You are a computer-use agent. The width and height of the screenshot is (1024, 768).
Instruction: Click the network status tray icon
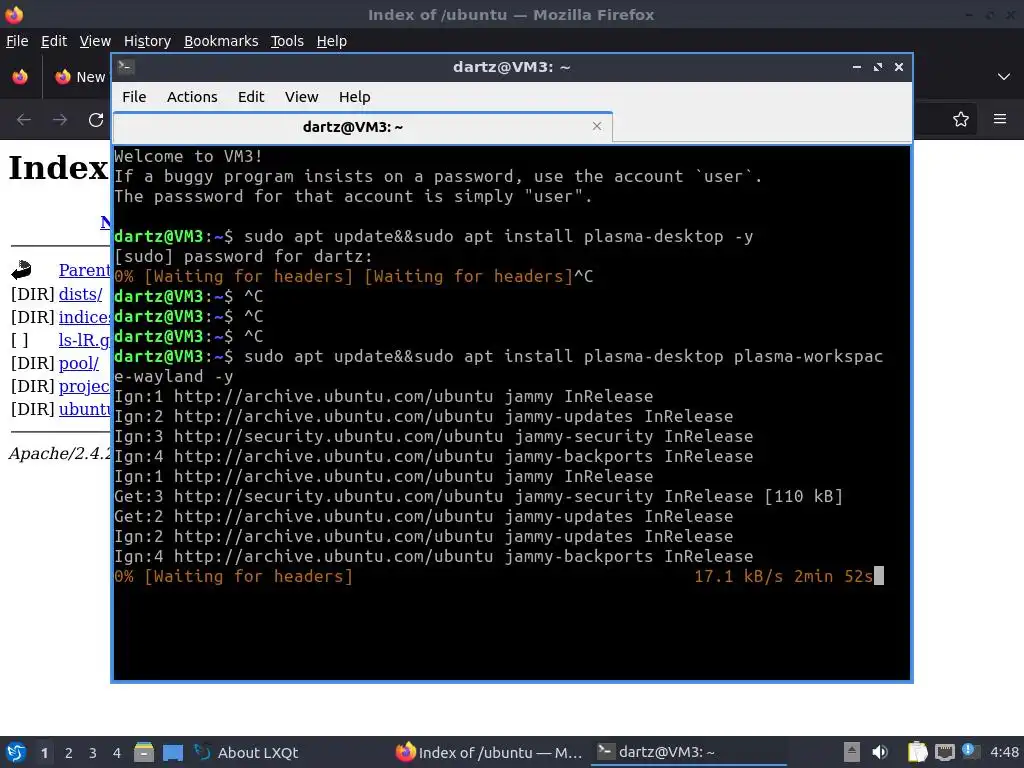944,752
